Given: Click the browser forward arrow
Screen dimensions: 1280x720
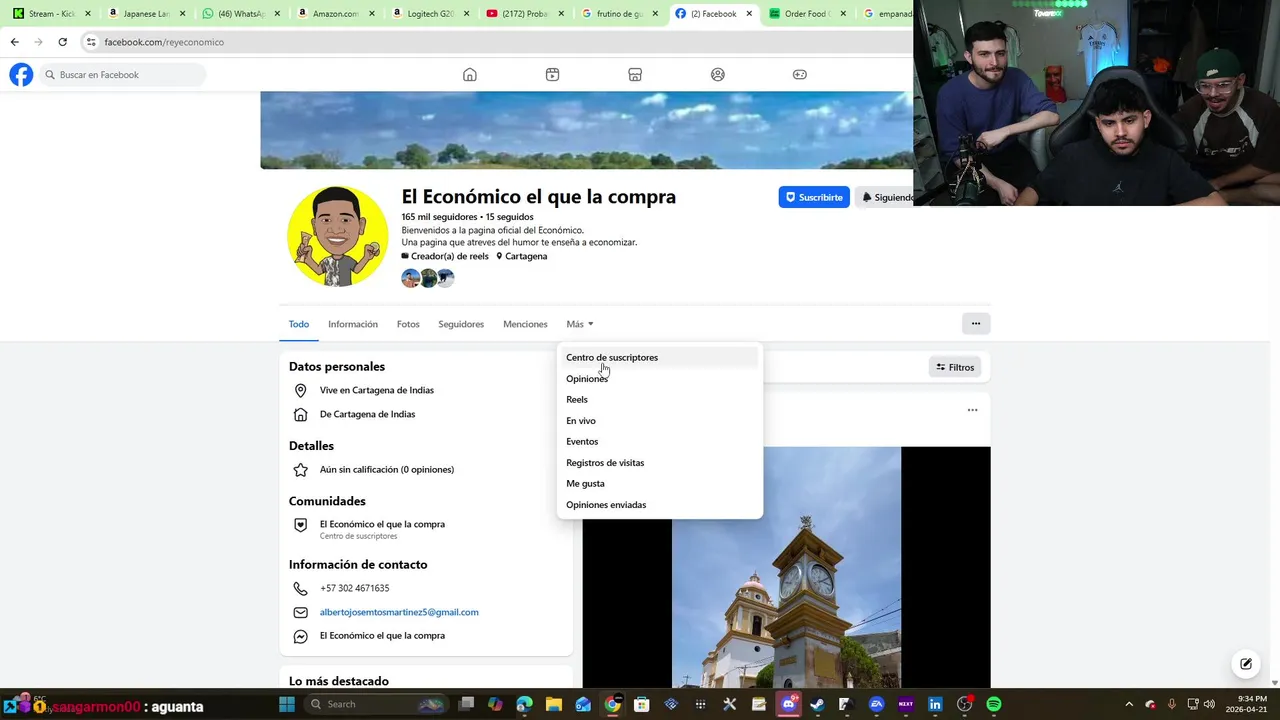Looking at the screenshot, I should pyautogui.click(x=38, y=42).
